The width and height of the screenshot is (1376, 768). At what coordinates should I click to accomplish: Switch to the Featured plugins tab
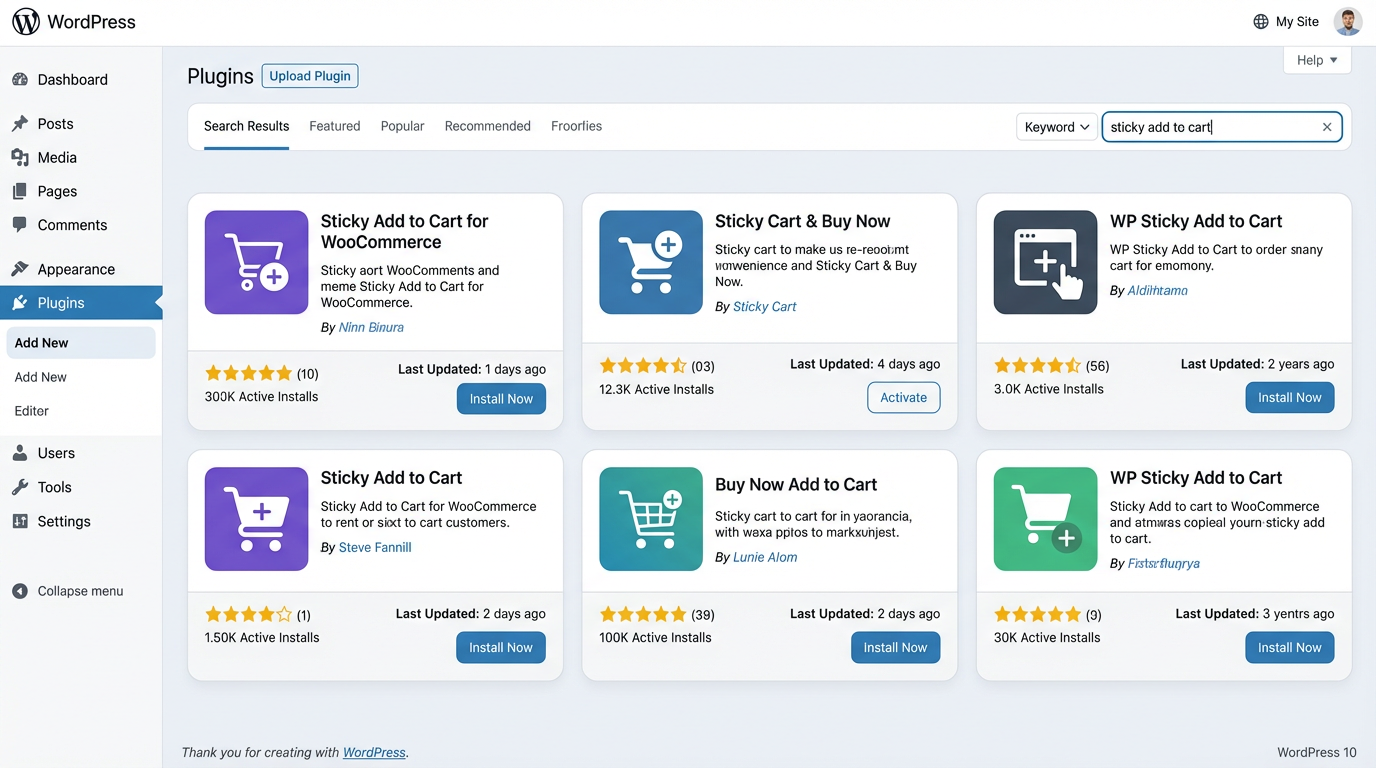pos(334,125)
